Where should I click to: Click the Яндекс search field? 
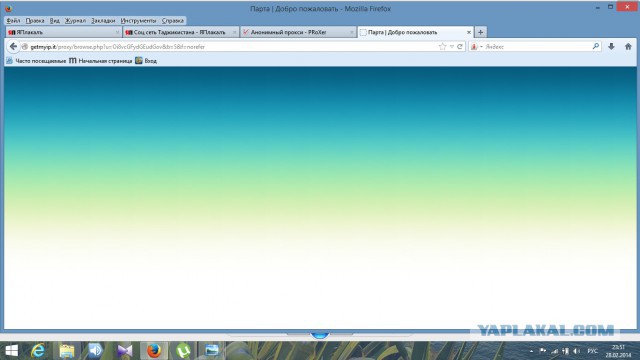click(537, 47)
